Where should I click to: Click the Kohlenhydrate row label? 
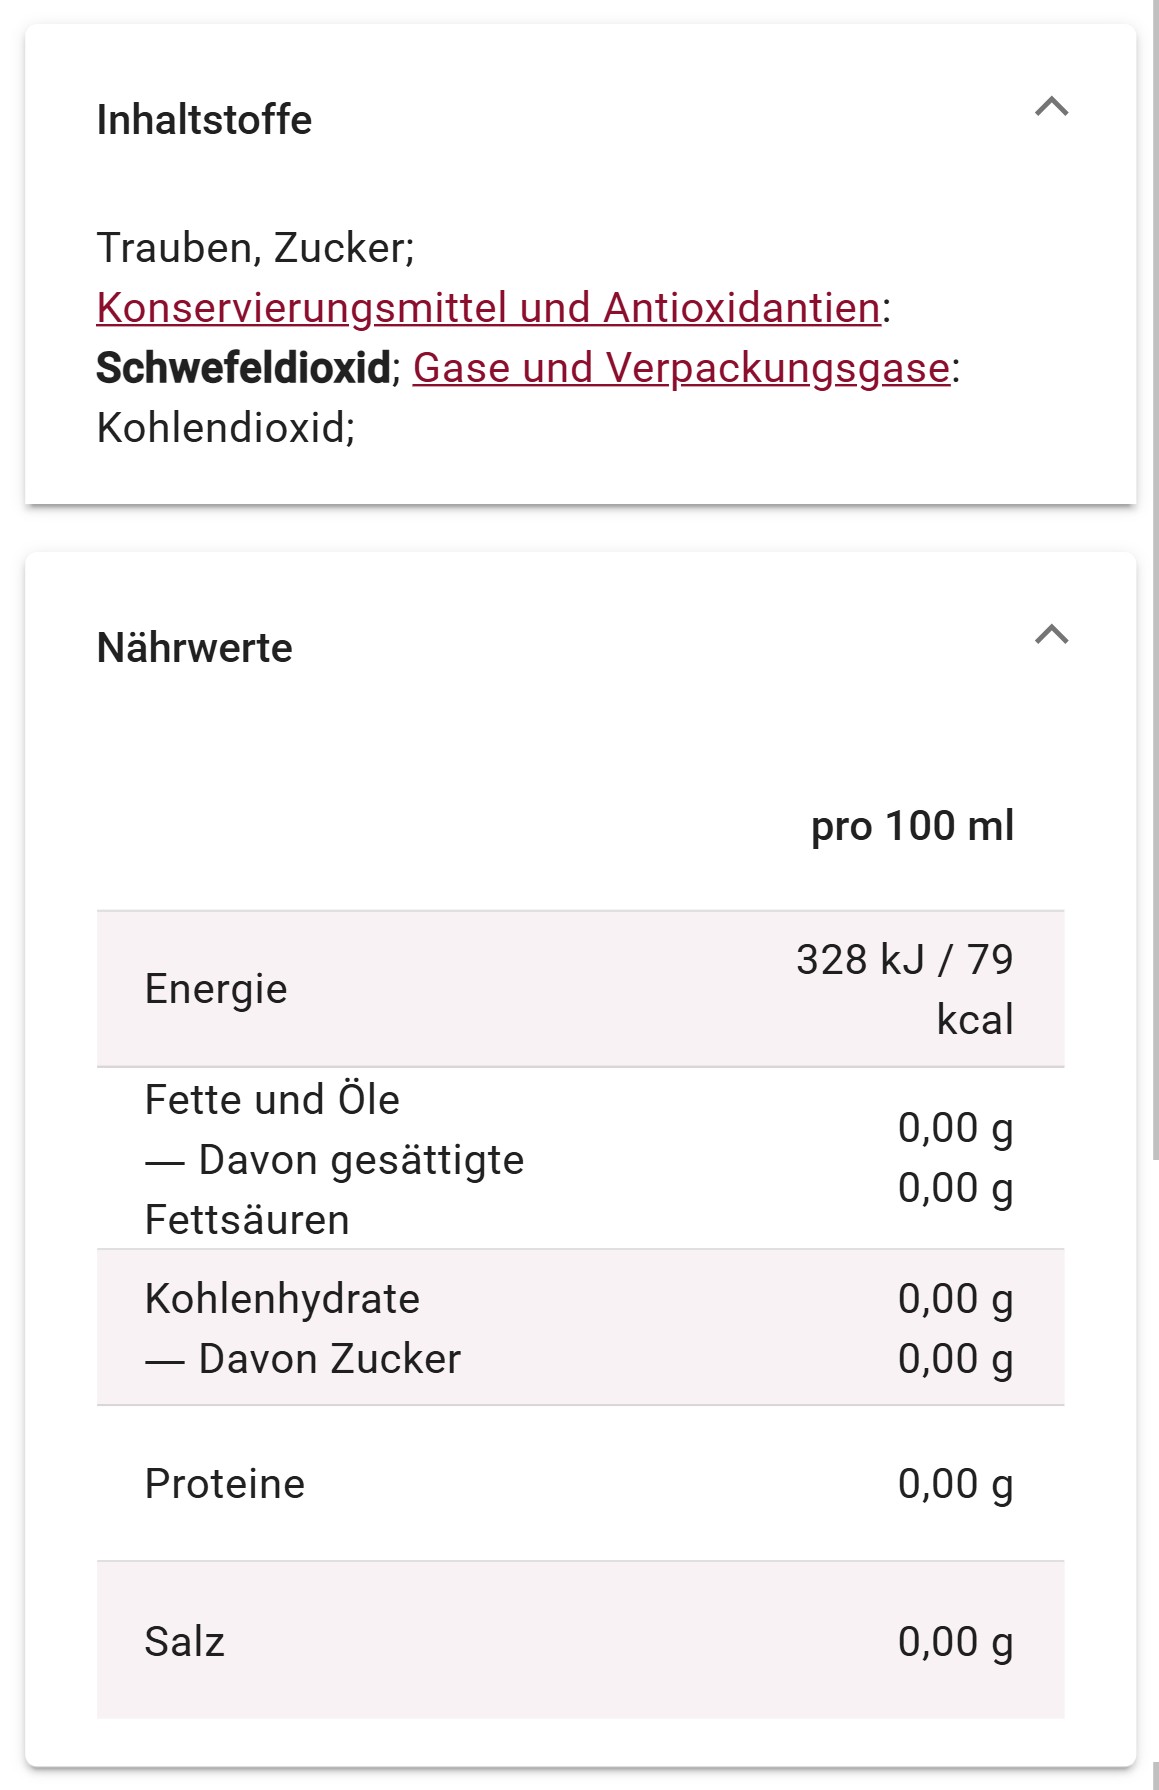[x=282, y=1299]
